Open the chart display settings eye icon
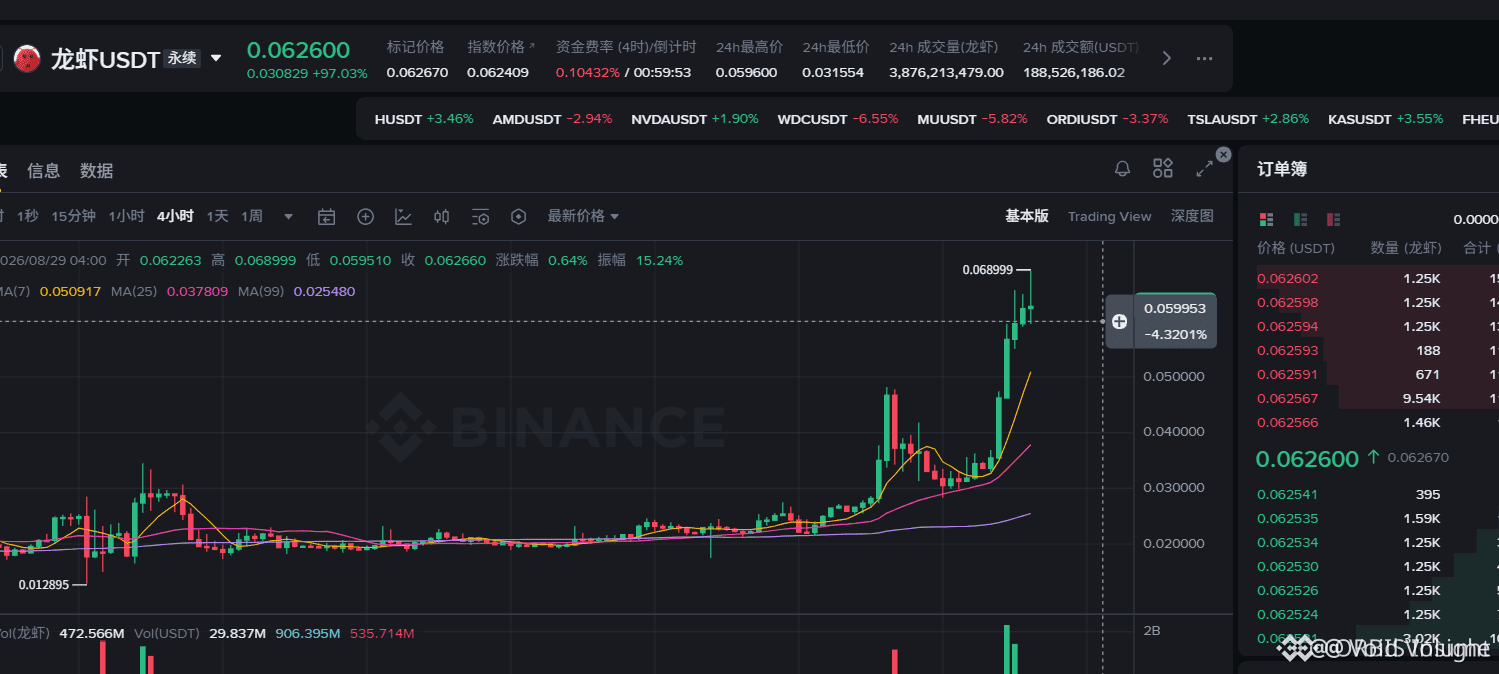This screenshot has height=674, width=1499. click(x=480, y=216)
